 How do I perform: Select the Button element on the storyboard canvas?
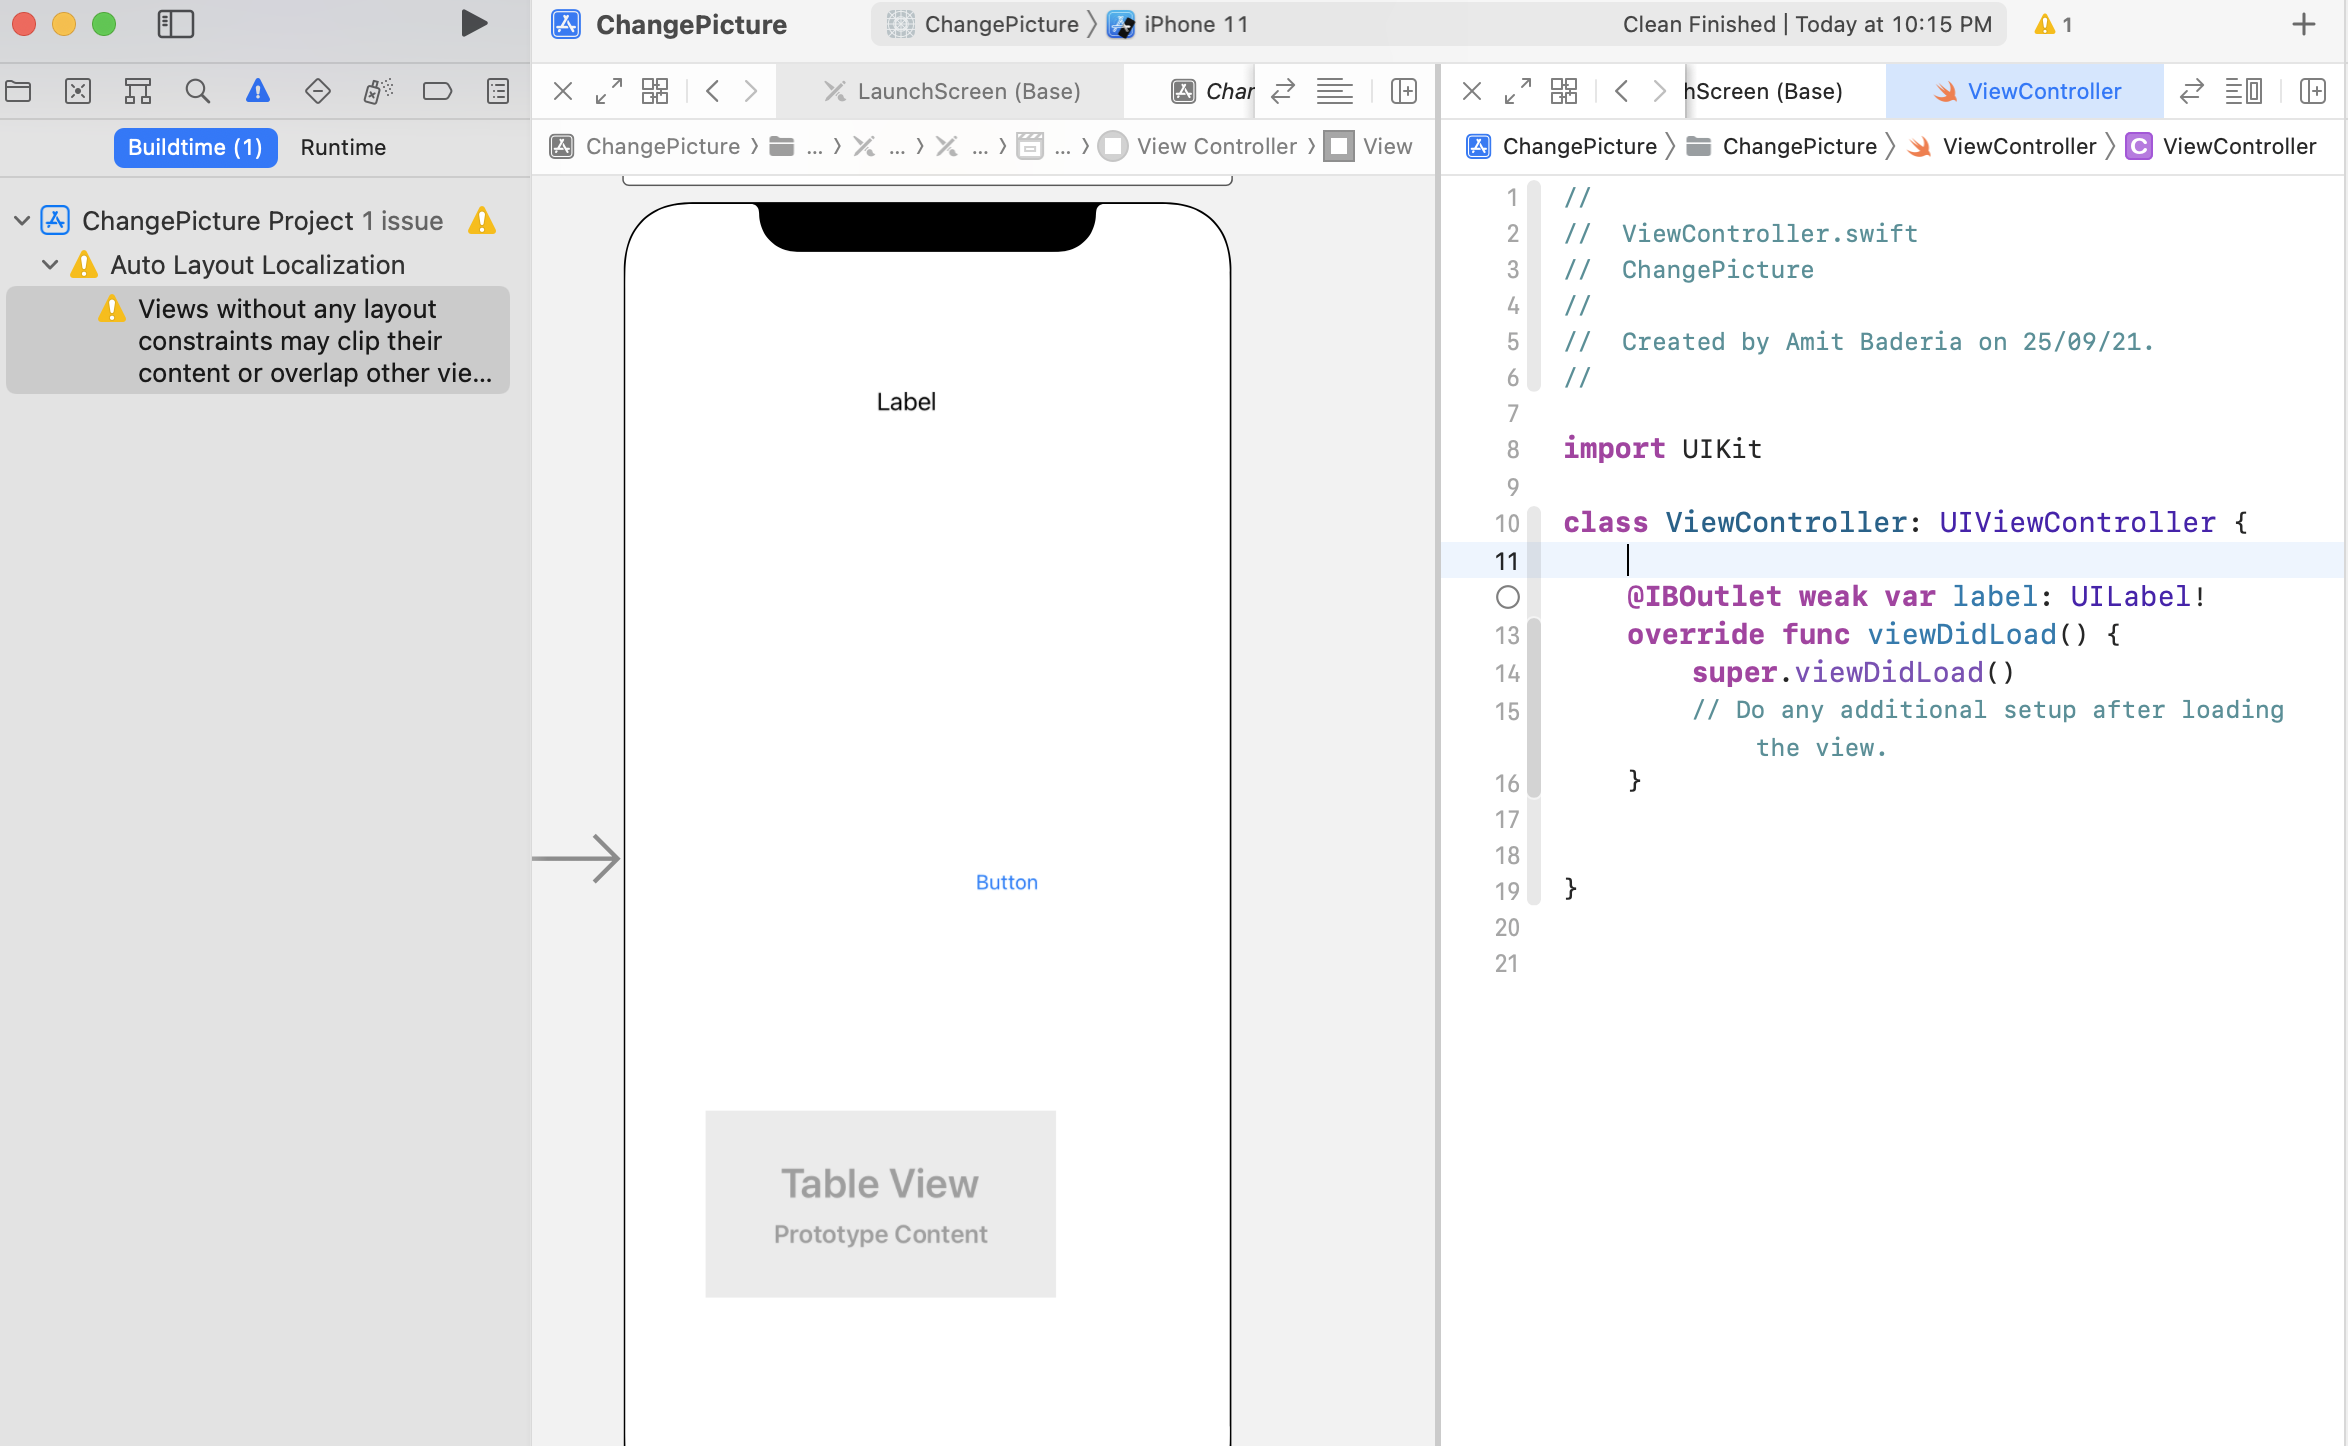[x=1006, y=882]
